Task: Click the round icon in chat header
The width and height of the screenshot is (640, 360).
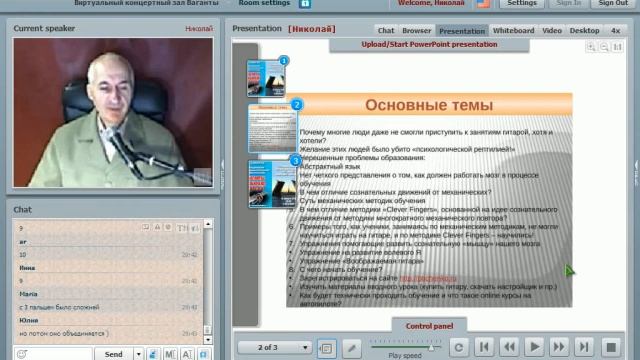Action: pyautogui.click(x=168, y=227)
